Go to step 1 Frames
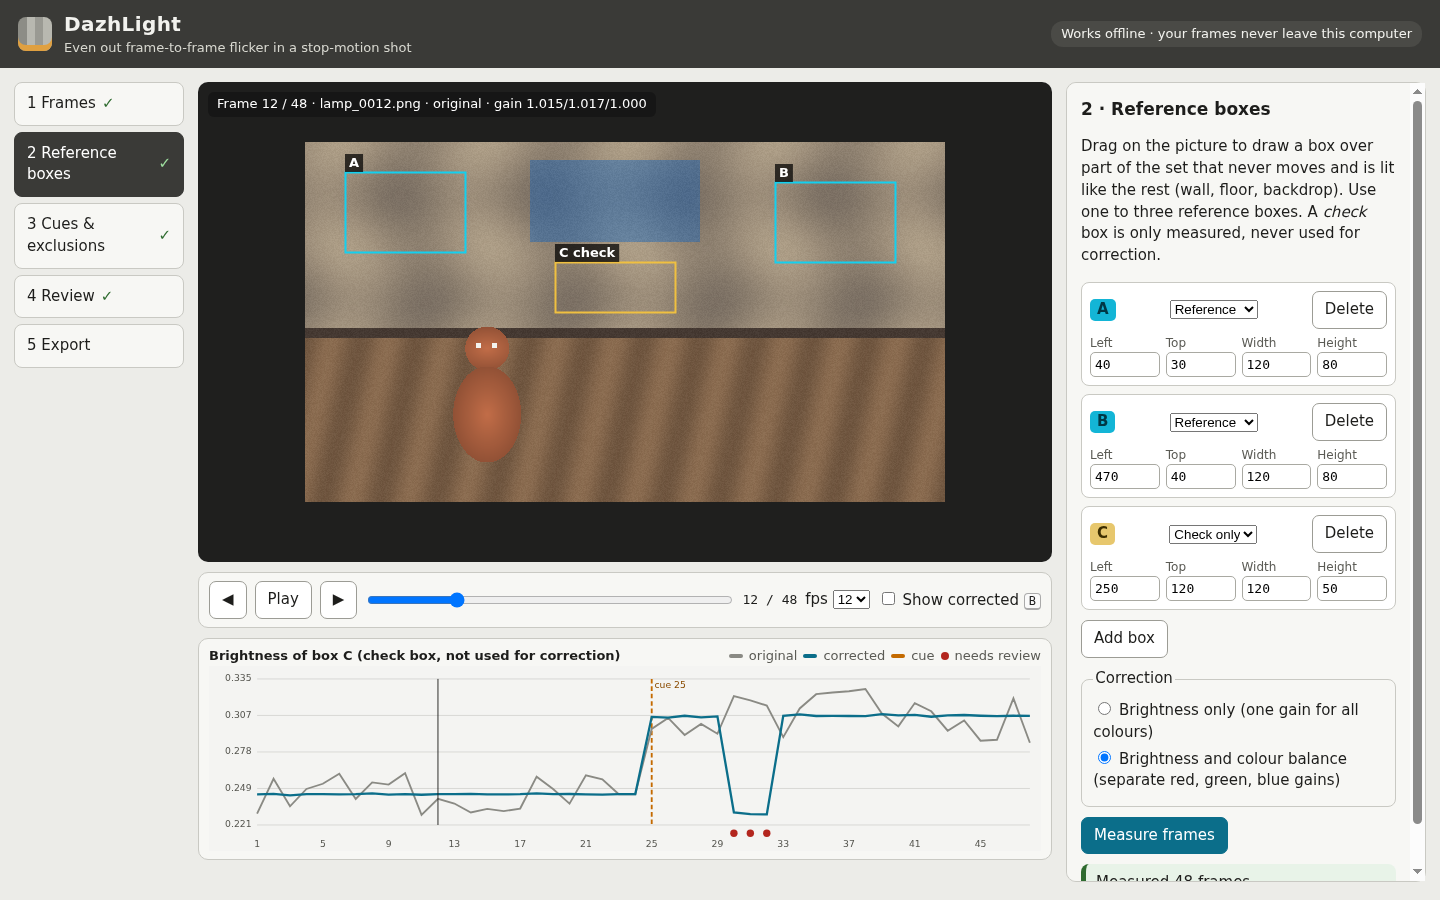Screen dimensions: 1440x900 click(99, 104)
